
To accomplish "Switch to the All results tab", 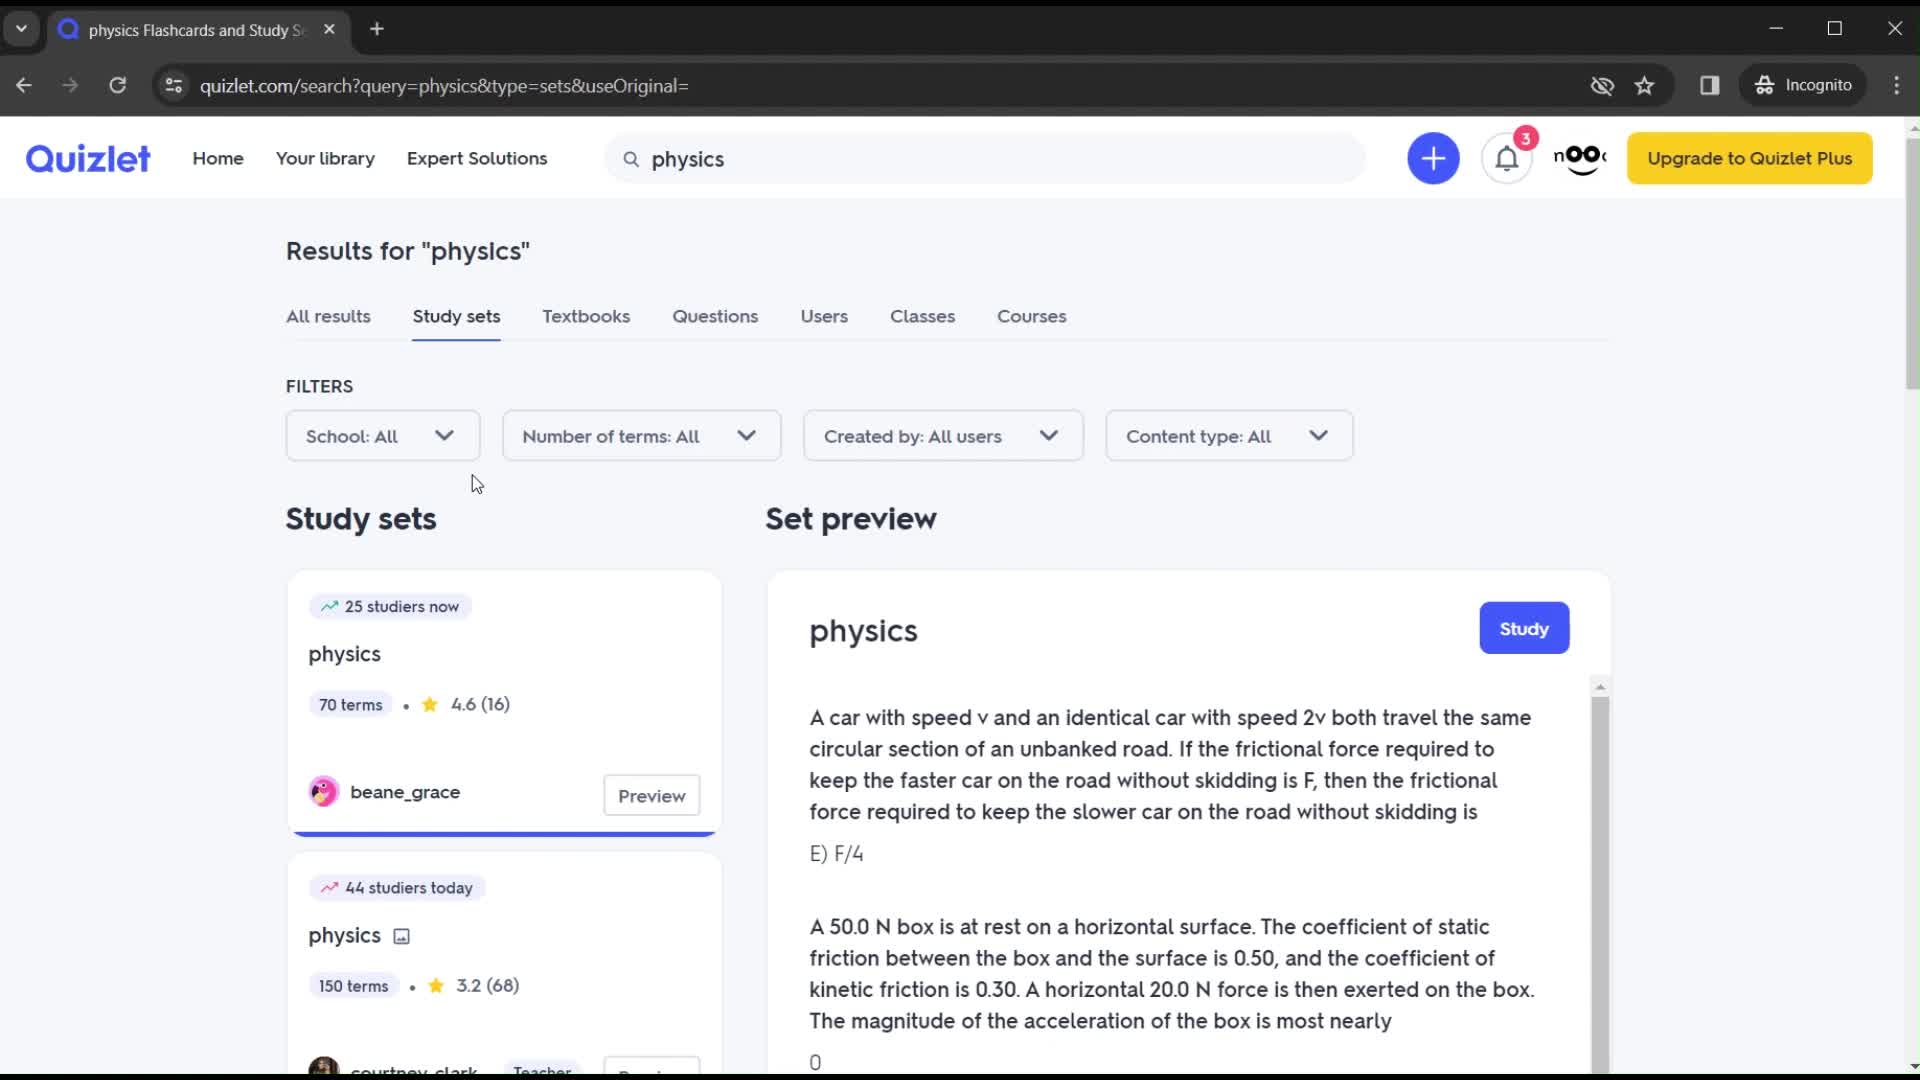I will click(x=328, y=316).
